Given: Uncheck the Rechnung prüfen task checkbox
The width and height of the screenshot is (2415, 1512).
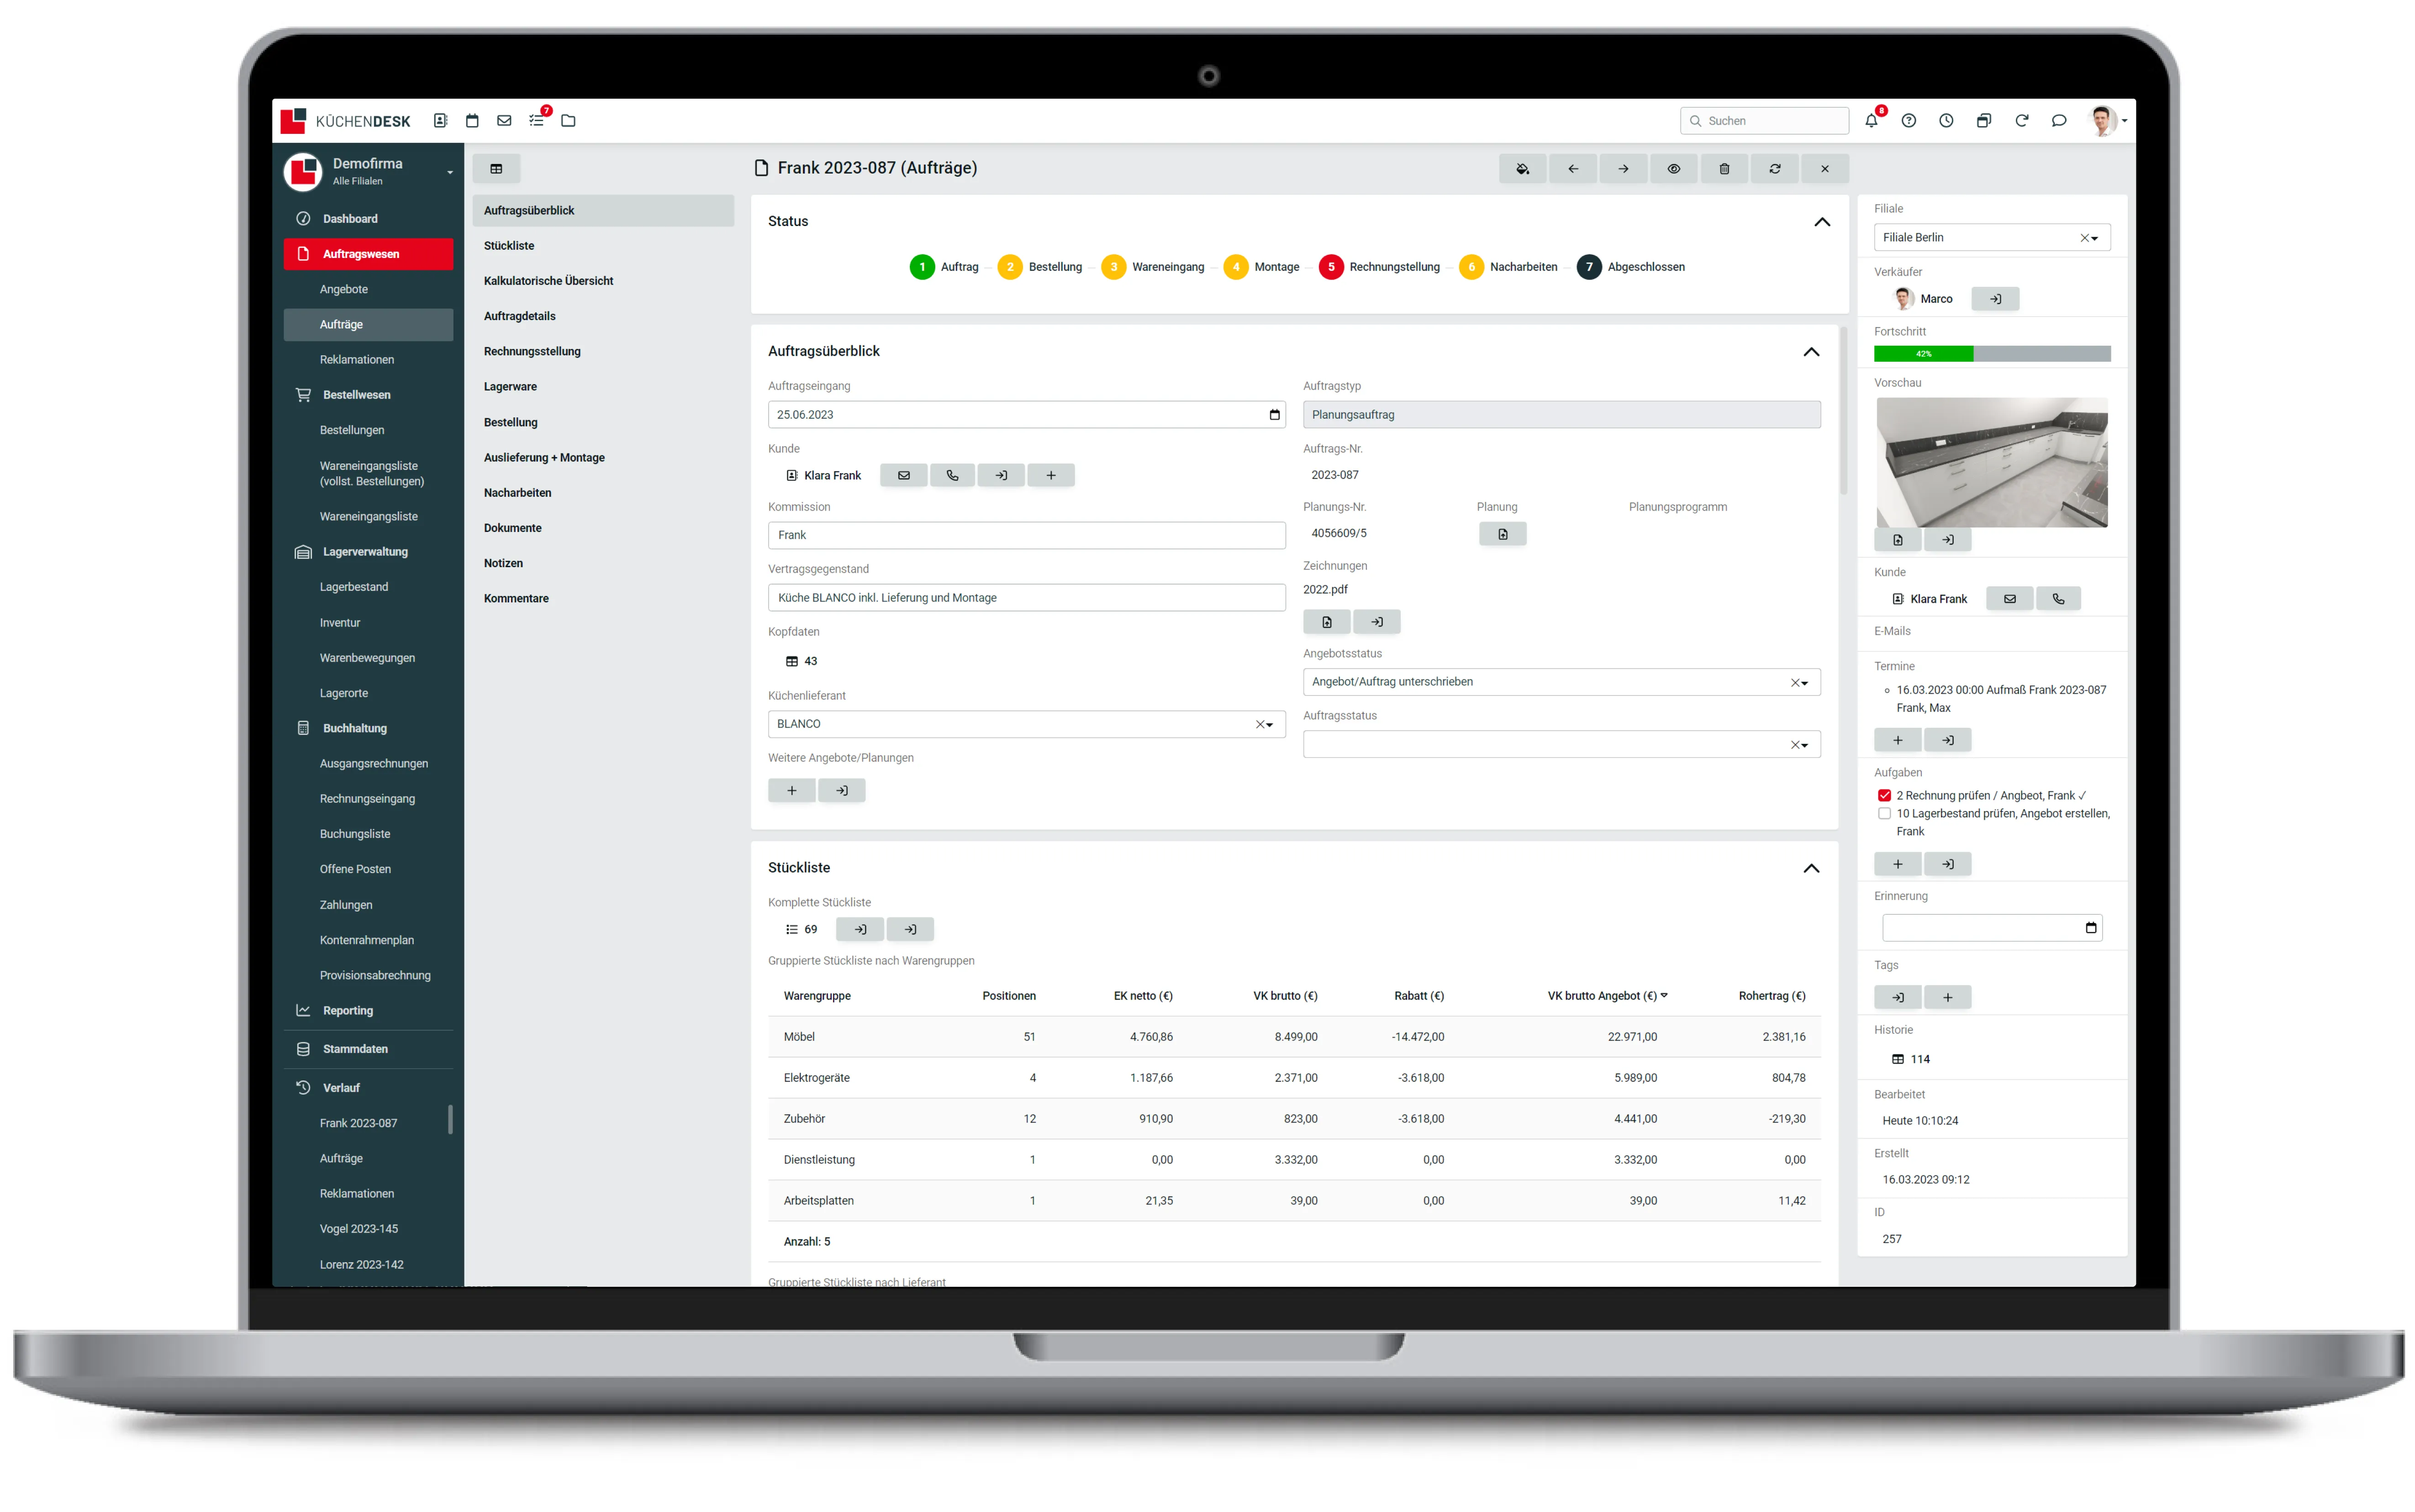Looking at the screenshot, I should click(x=1884, y=796).
